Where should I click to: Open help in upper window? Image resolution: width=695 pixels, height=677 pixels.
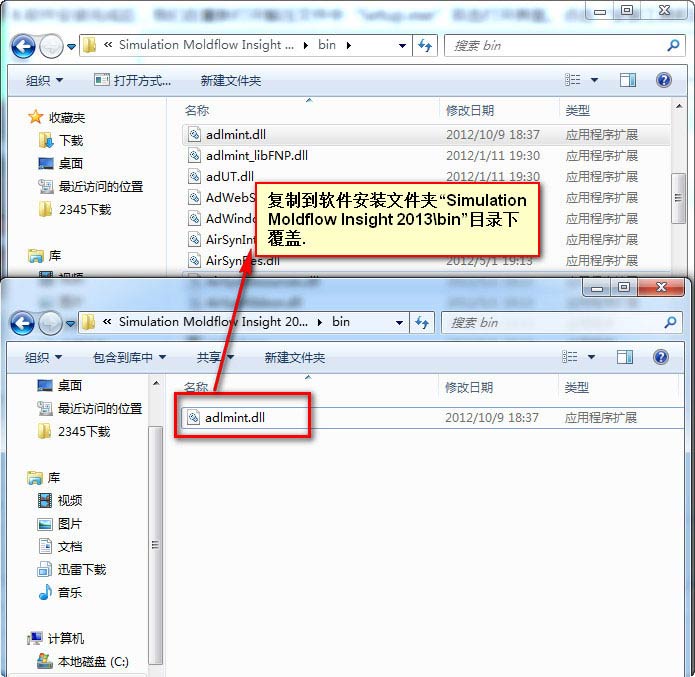(664, 80)
